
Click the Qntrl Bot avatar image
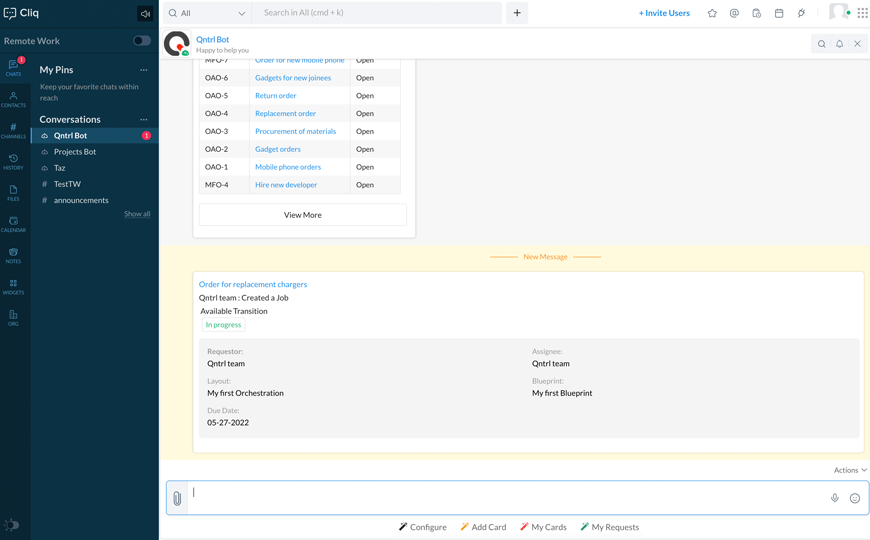[x=177, y=44]
